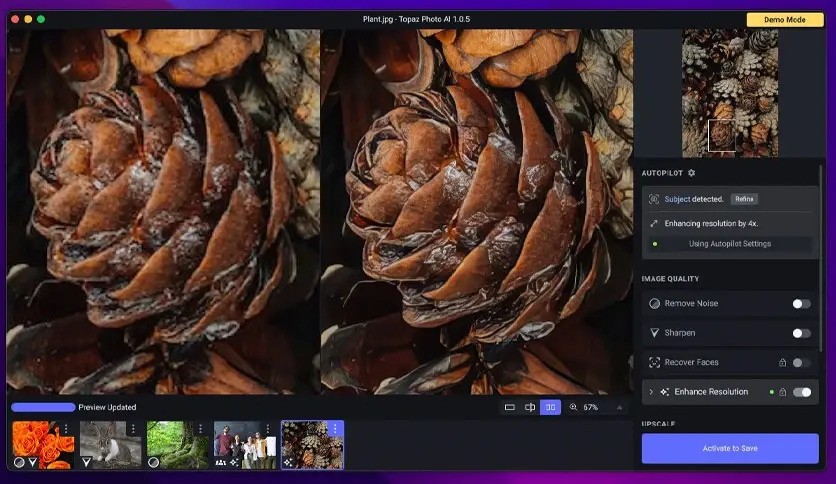Click the lock icon beside Recover Faces

(x=782, y=362)
